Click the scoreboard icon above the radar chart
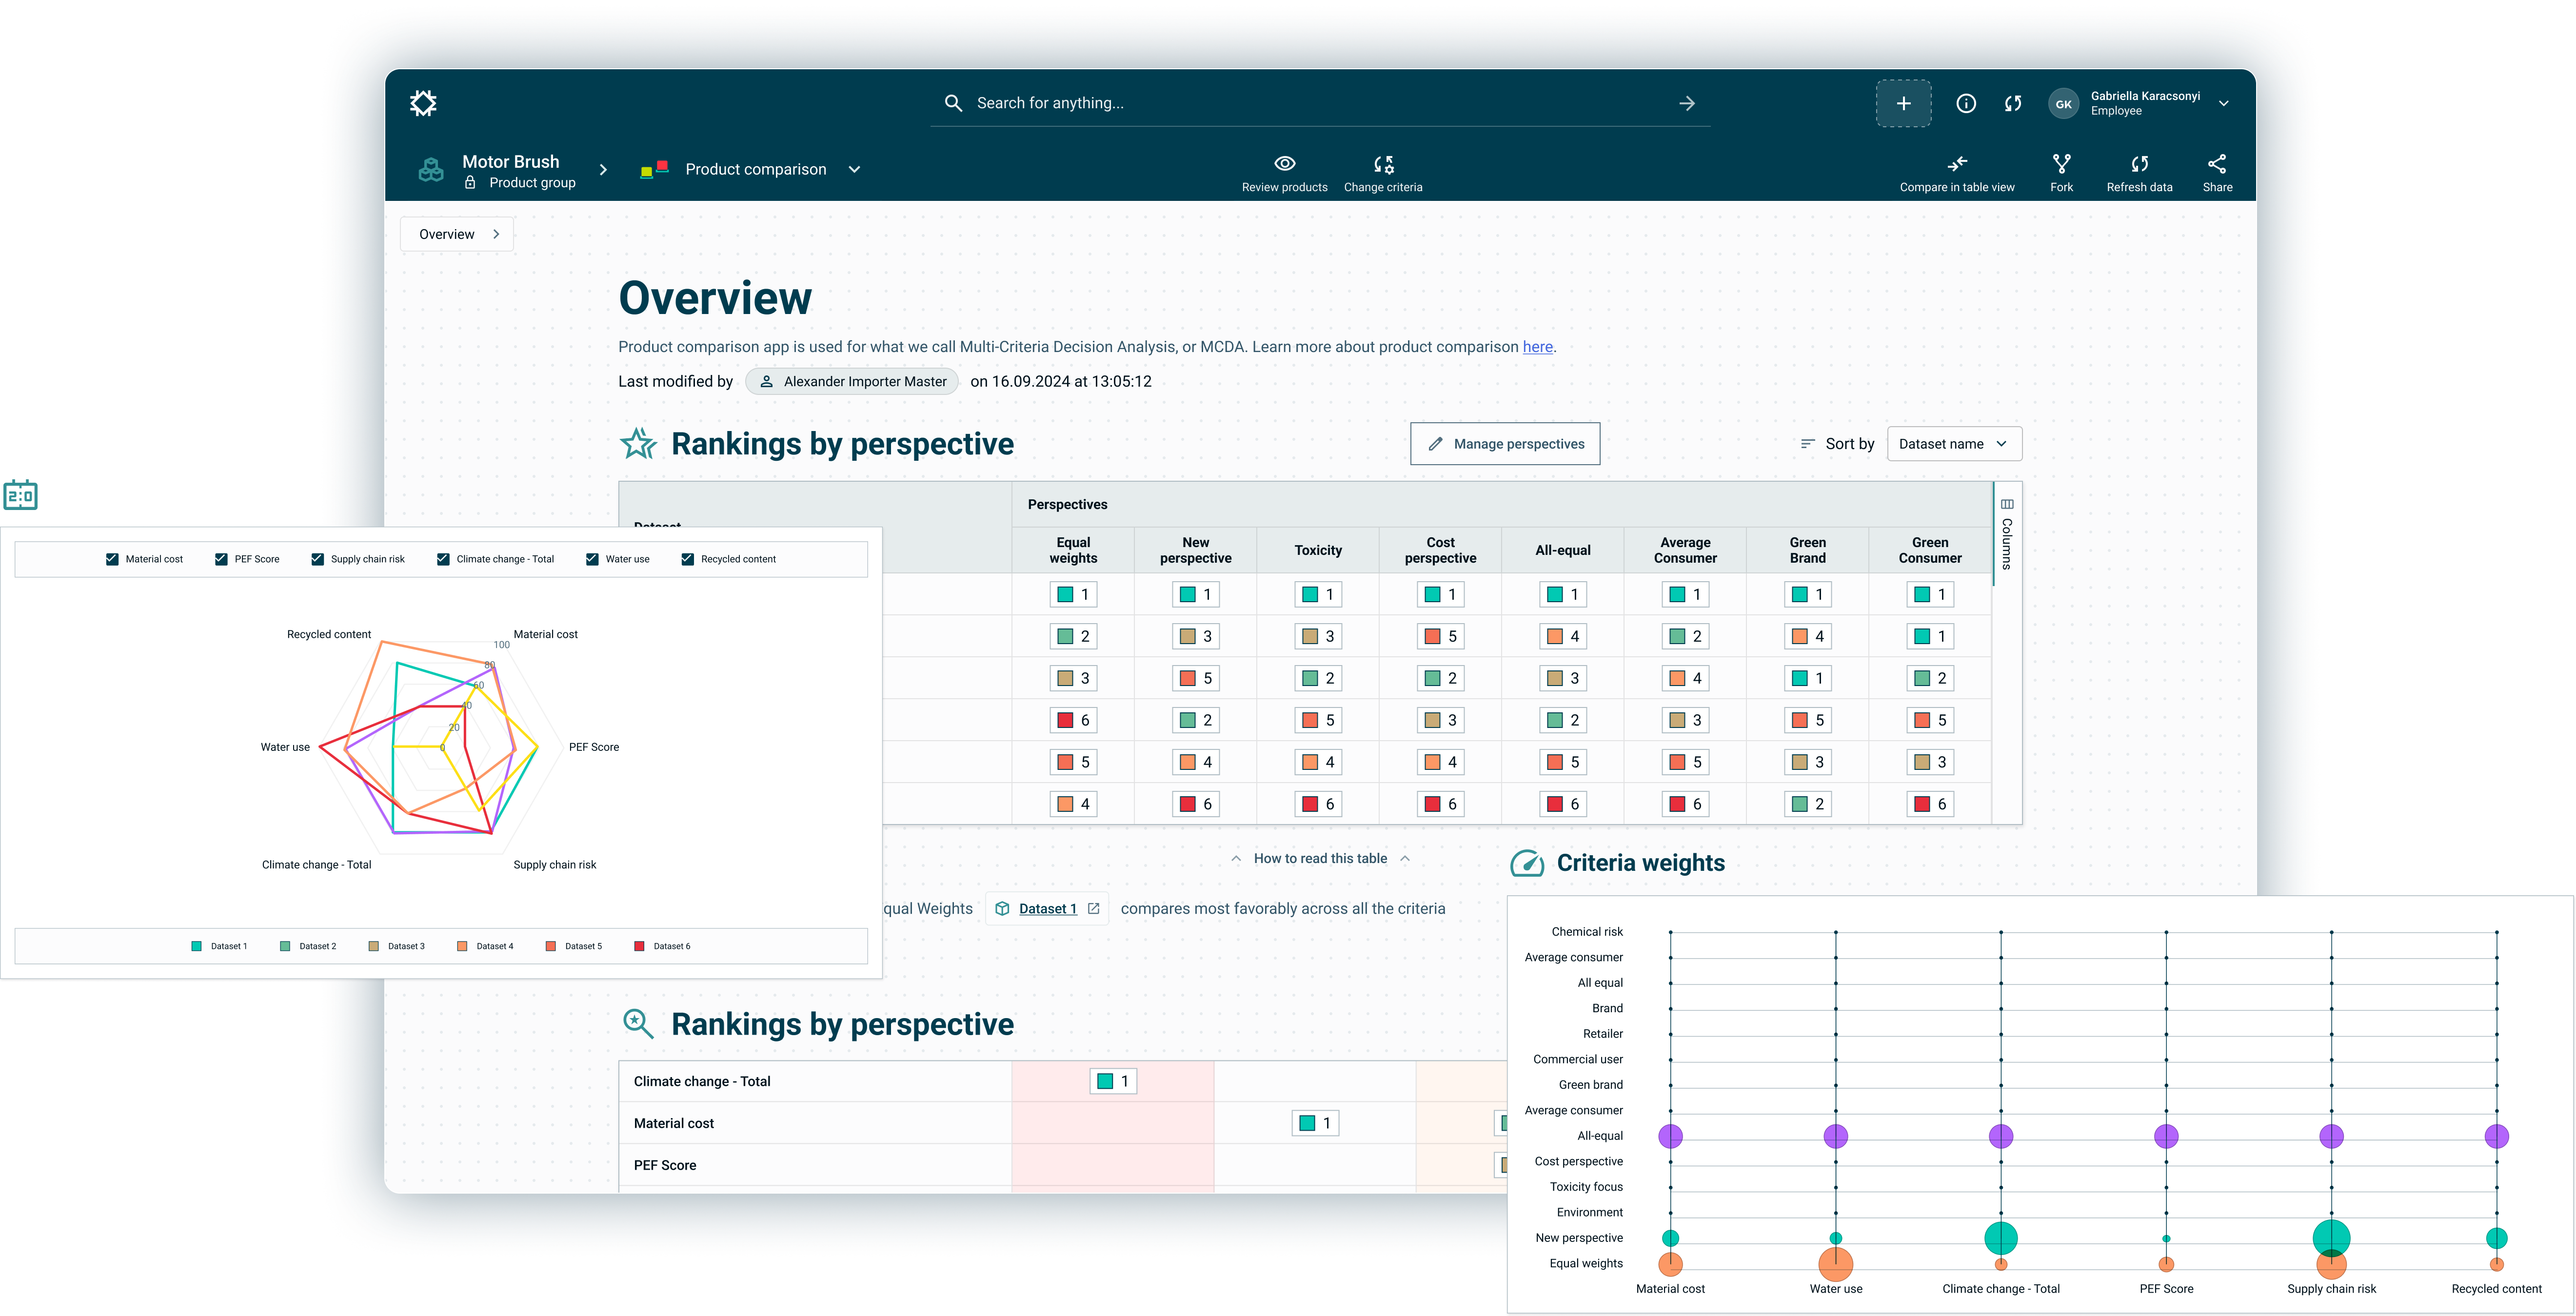 click(21, 494)
